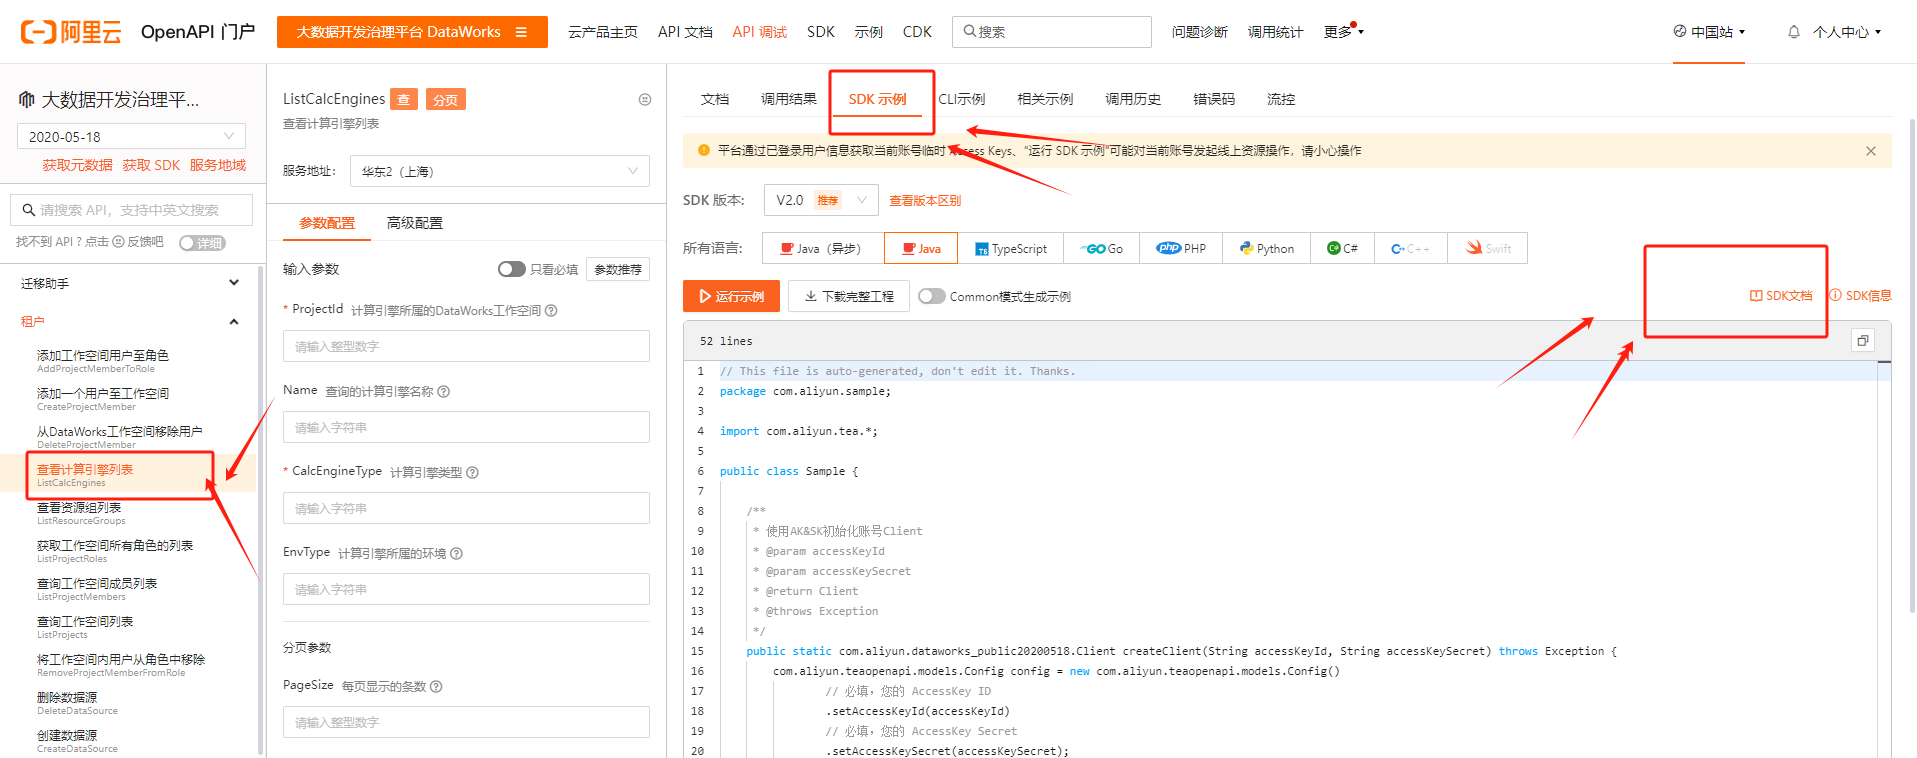The image size is (1917, 758).
Task: Click help icon next to CalcEngineType description
Action: [473, 473]
